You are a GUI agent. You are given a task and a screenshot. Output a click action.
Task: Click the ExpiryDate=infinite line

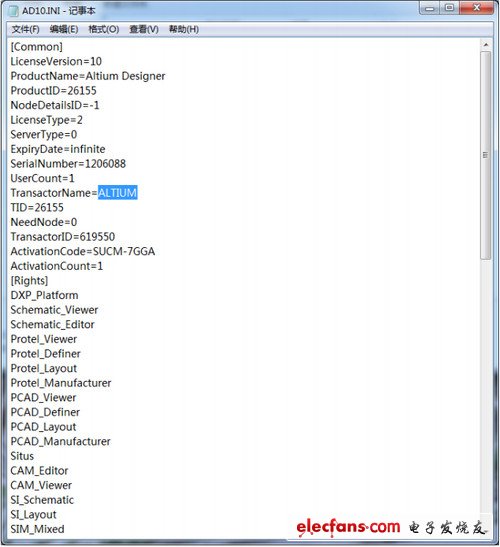pyautogui.click(x=58, y=150)
